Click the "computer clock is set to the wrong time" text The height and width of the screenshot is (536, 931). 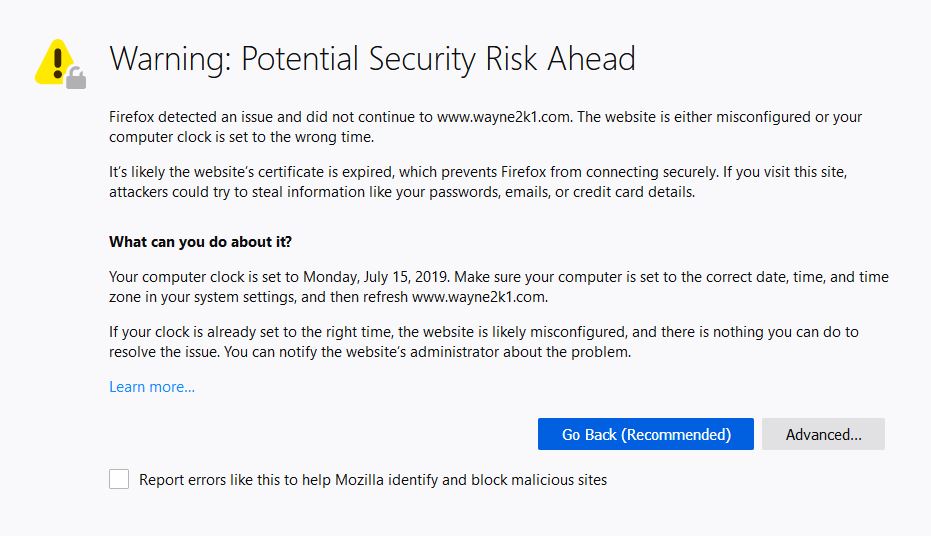tap(240, 137)
